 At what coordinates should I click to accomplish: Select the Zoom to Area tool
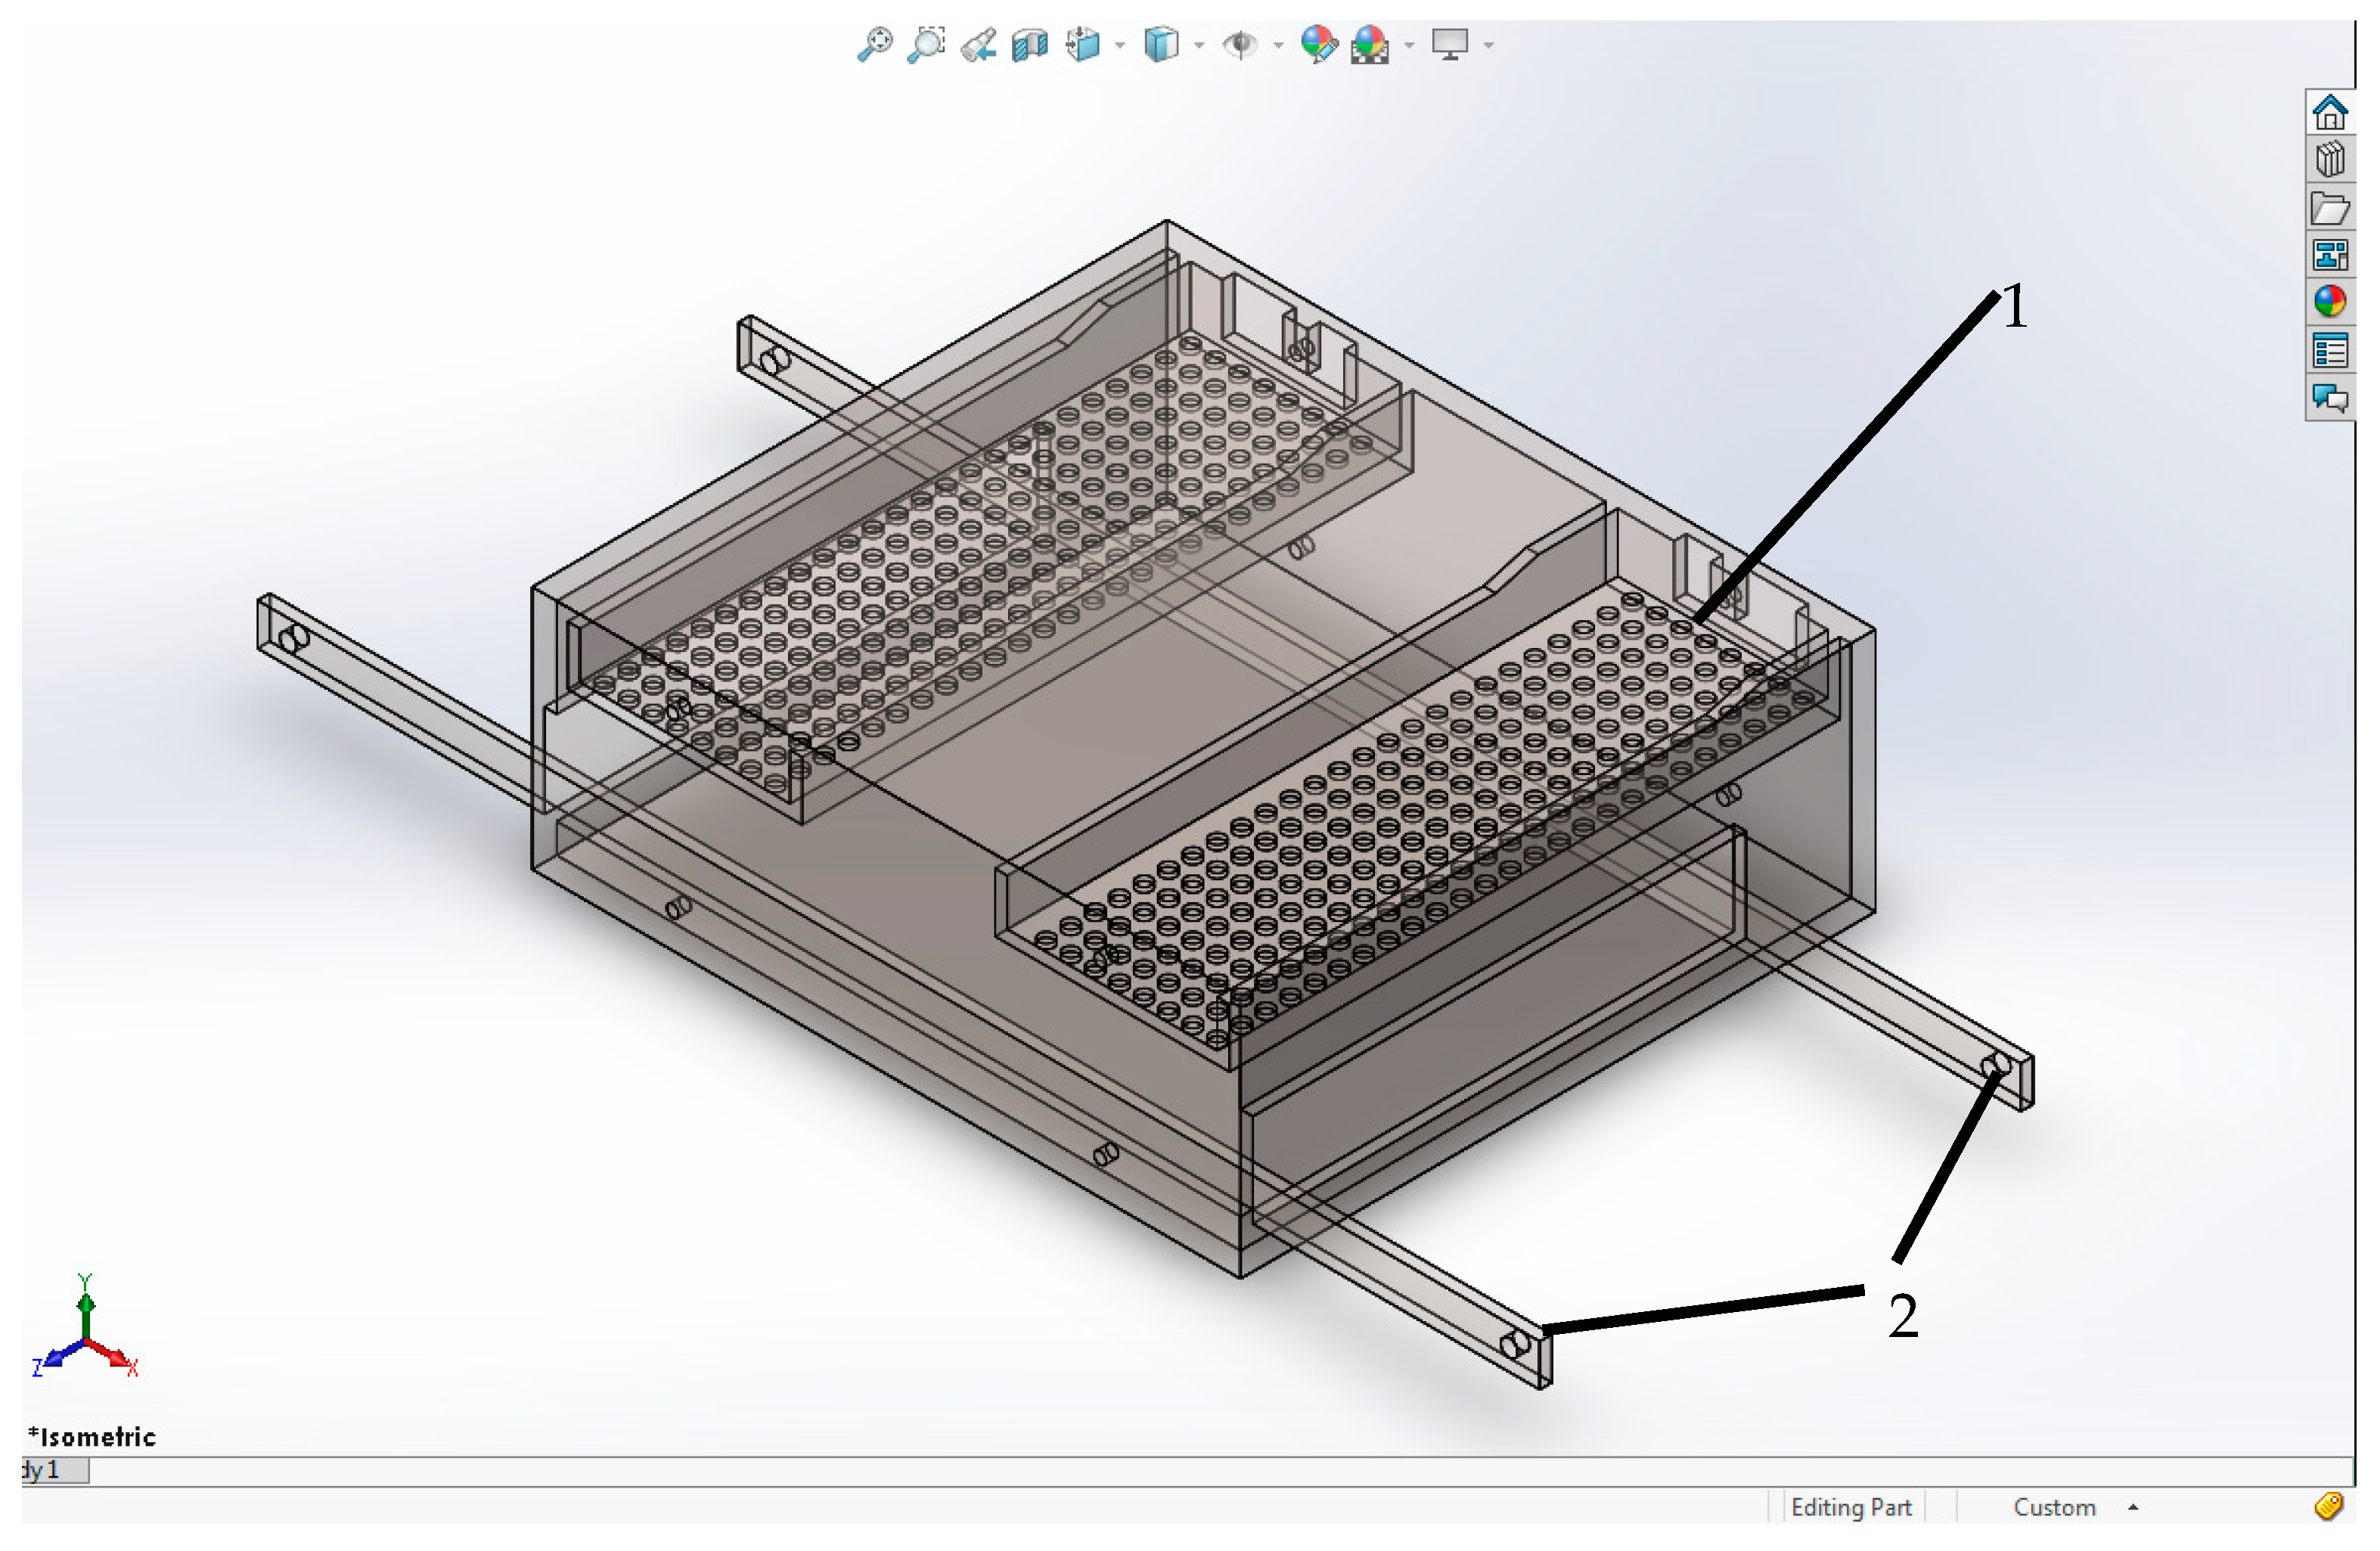click(926, 45)
